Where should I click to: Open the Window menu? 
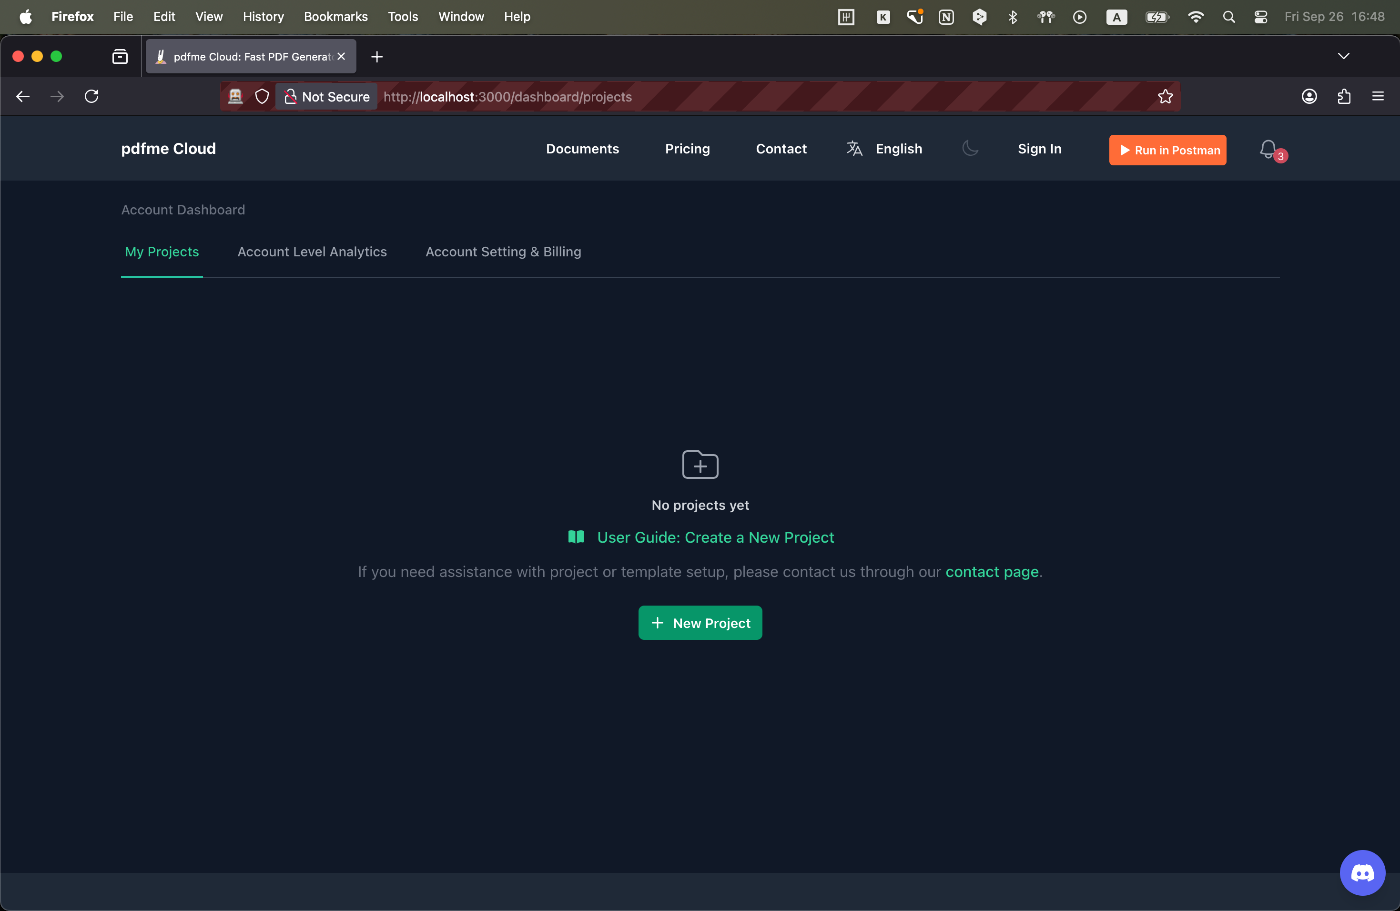coord(461,17)
